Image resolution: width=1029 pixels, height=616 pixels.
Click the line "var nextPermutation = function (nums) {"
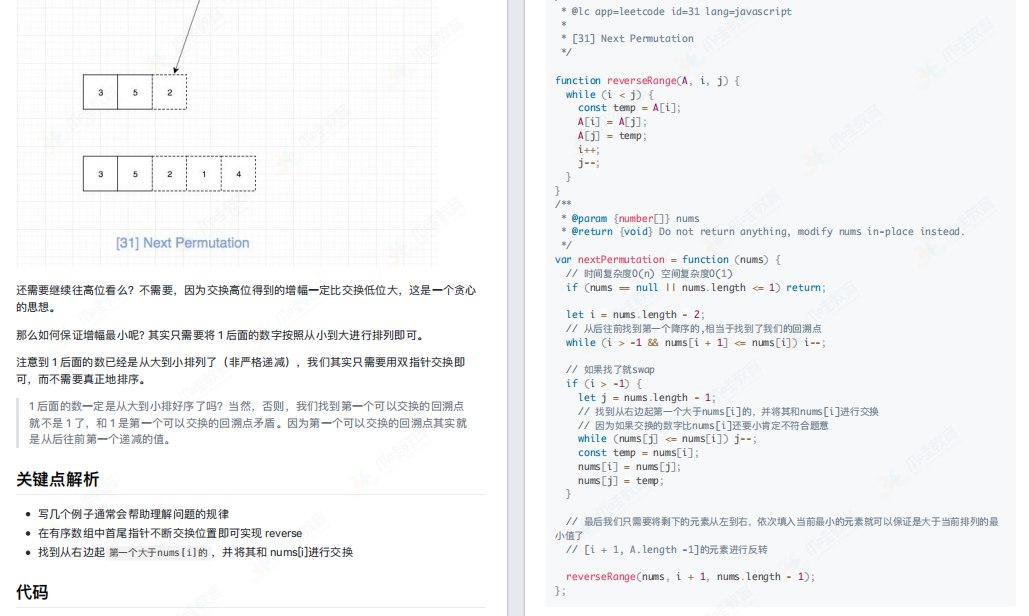pyautogui.click(x=667, y=259)
